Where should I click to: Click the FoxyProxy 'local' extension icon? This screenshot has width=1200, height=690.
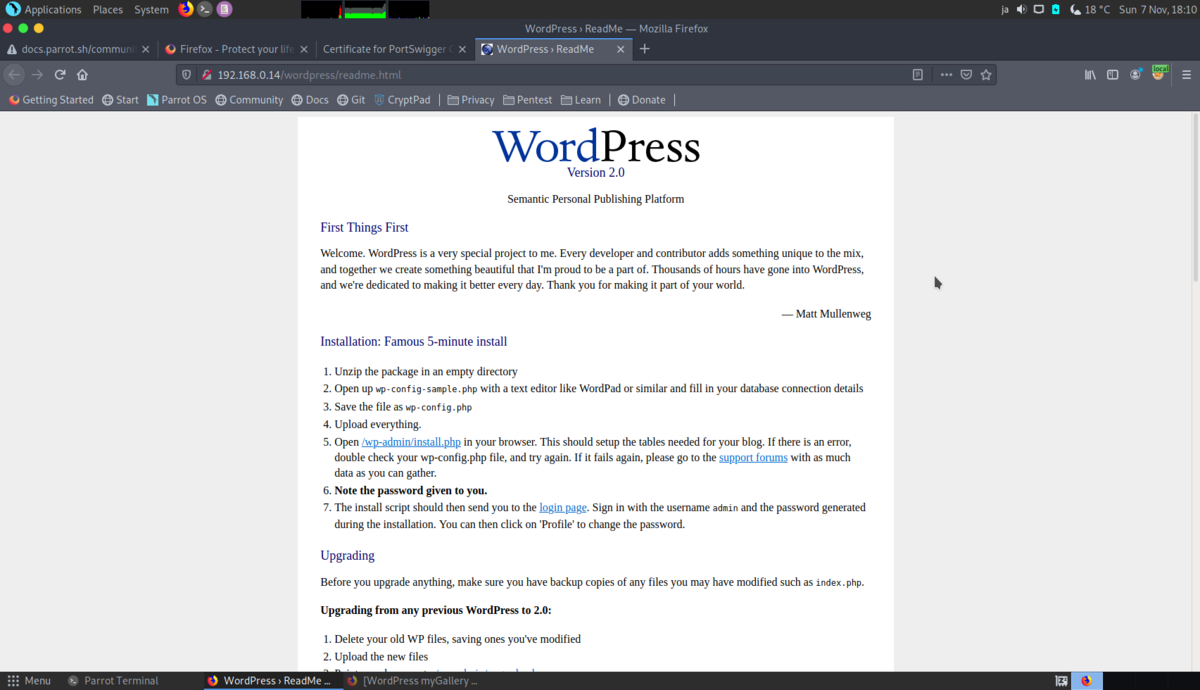point(1159,73)
